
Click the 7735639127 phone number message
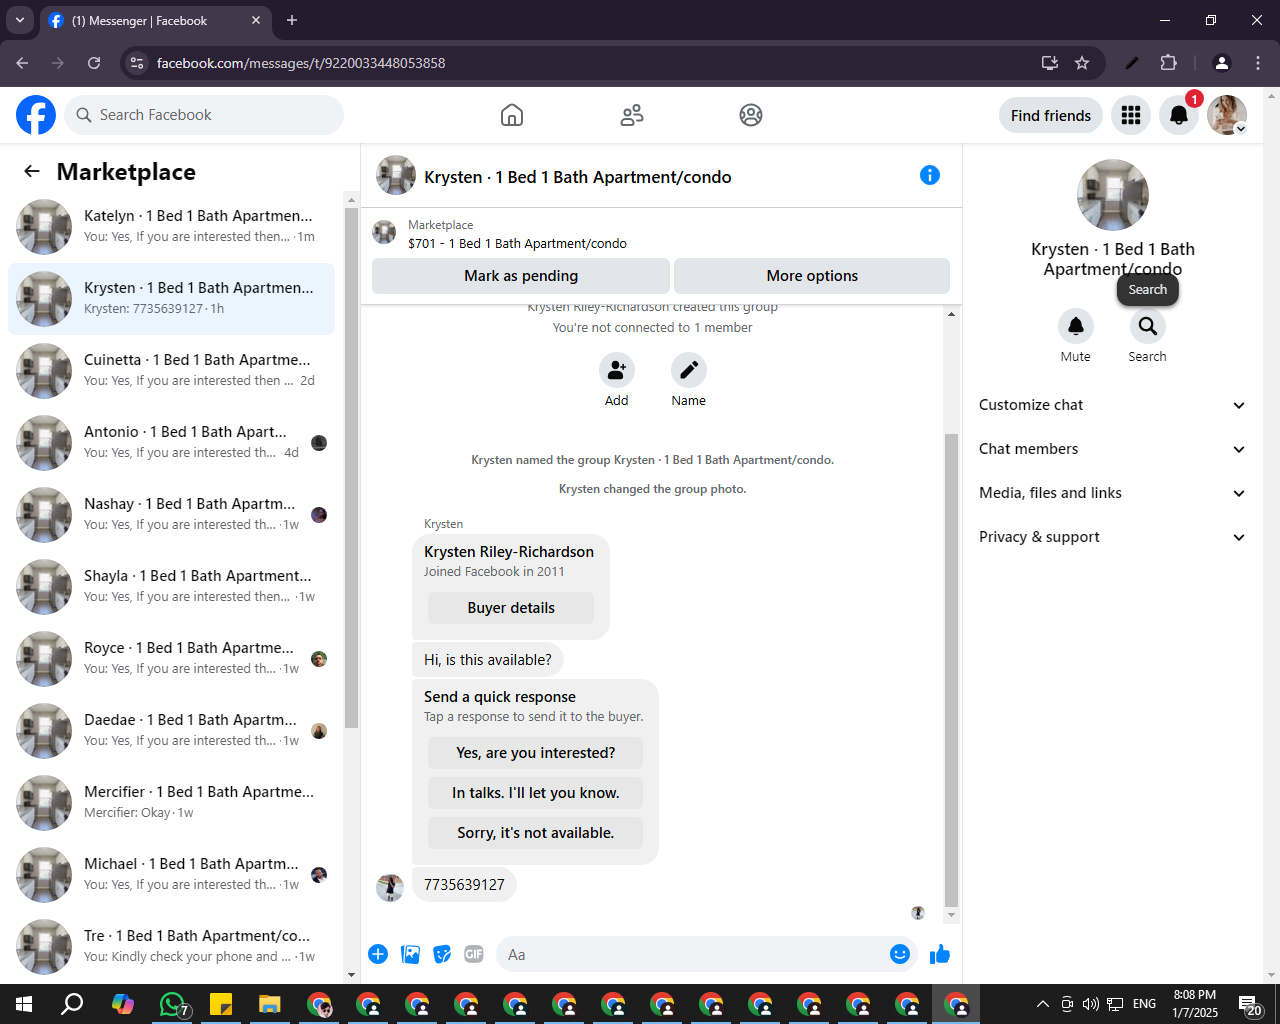464,885
